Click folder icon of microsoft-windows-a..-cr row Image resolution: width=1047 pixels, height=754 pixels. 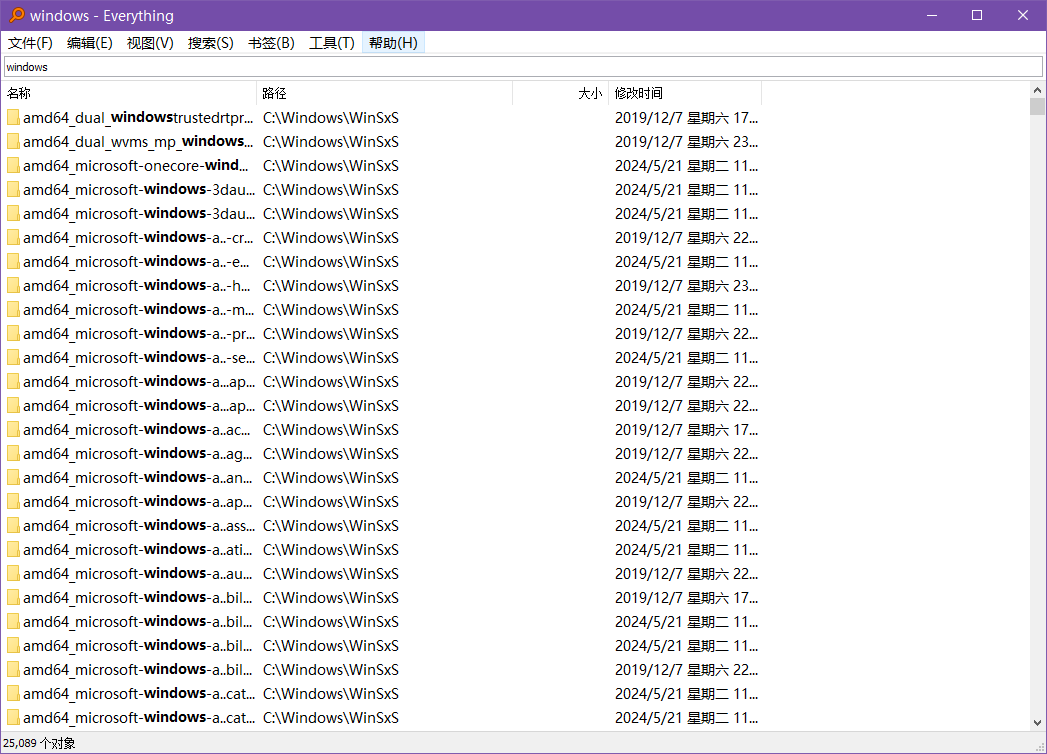pos(13,238)
